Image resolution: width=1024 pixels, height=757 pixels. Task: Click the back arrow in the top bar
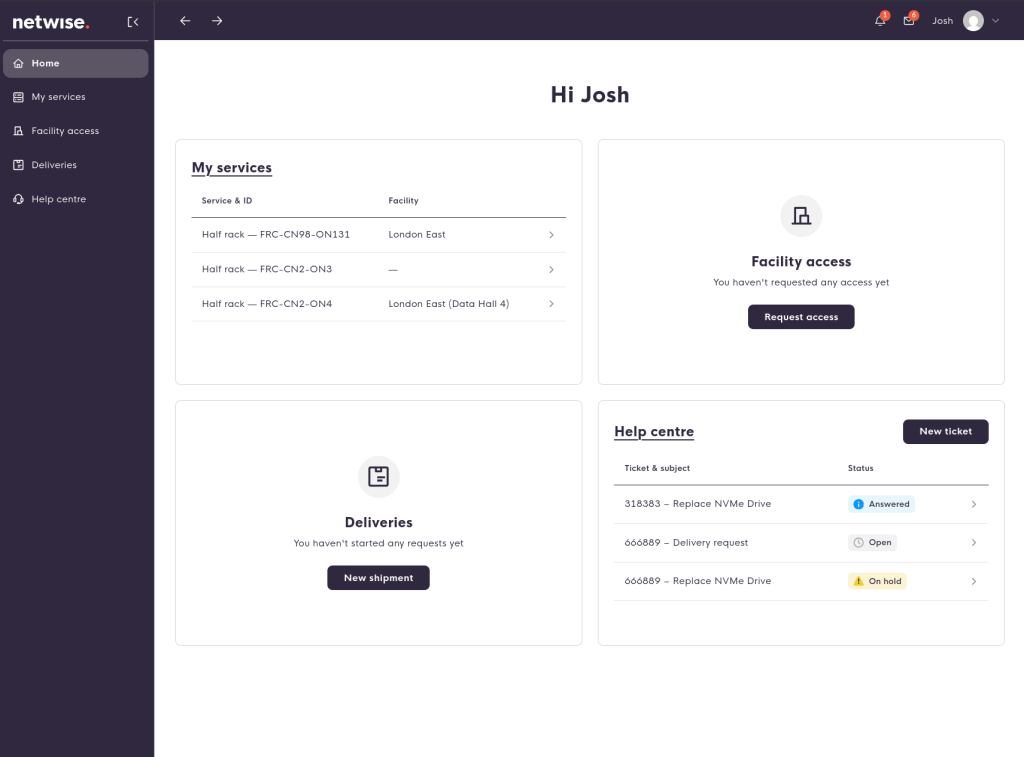click(185, 21)
